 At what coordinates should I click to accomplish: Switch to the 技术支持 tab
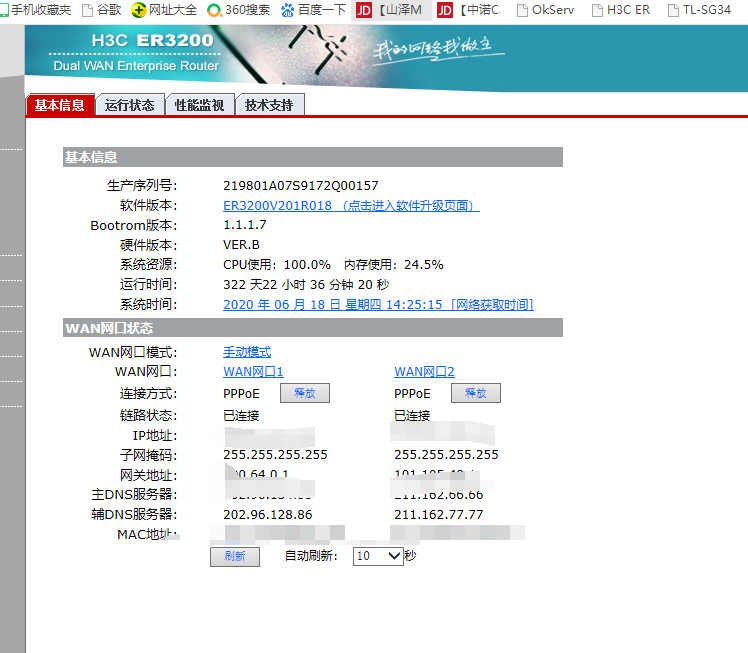point(270,104)
